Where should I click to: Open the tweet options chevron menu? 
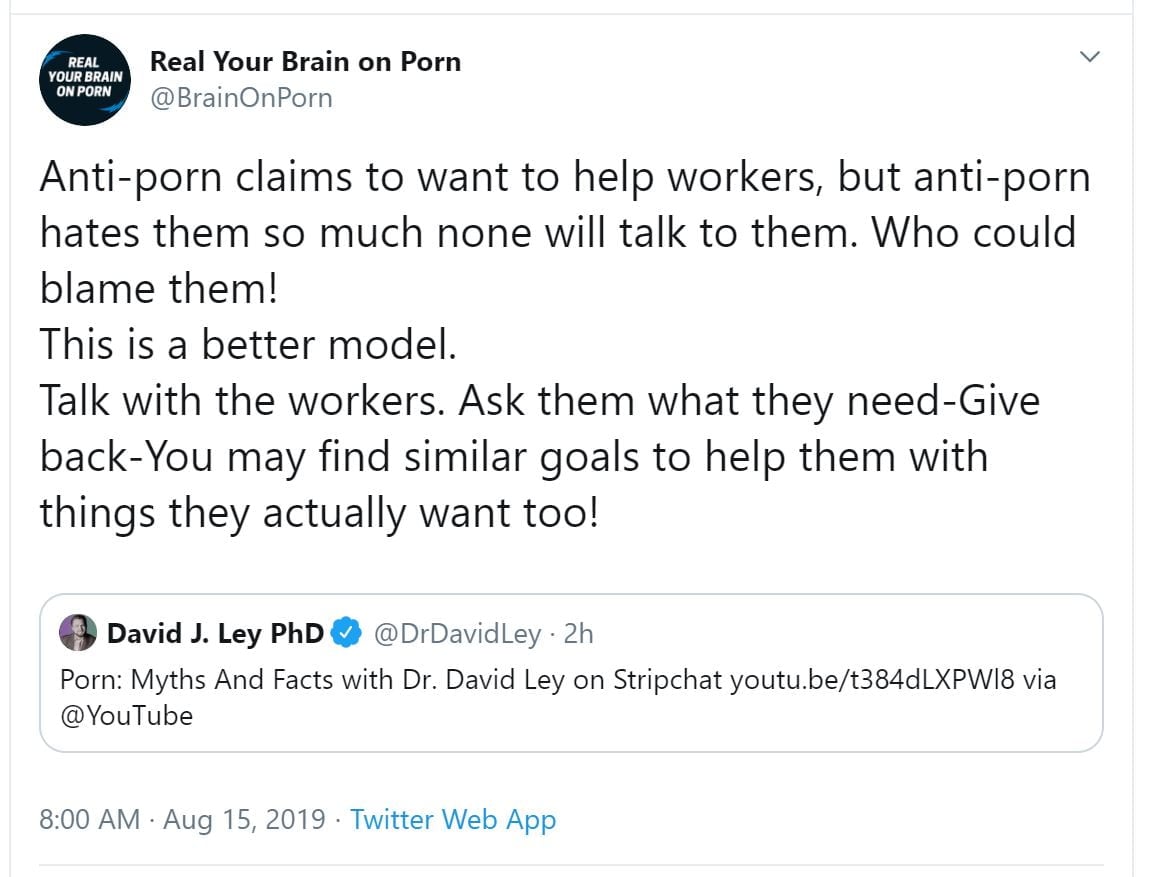[1090, 58]
